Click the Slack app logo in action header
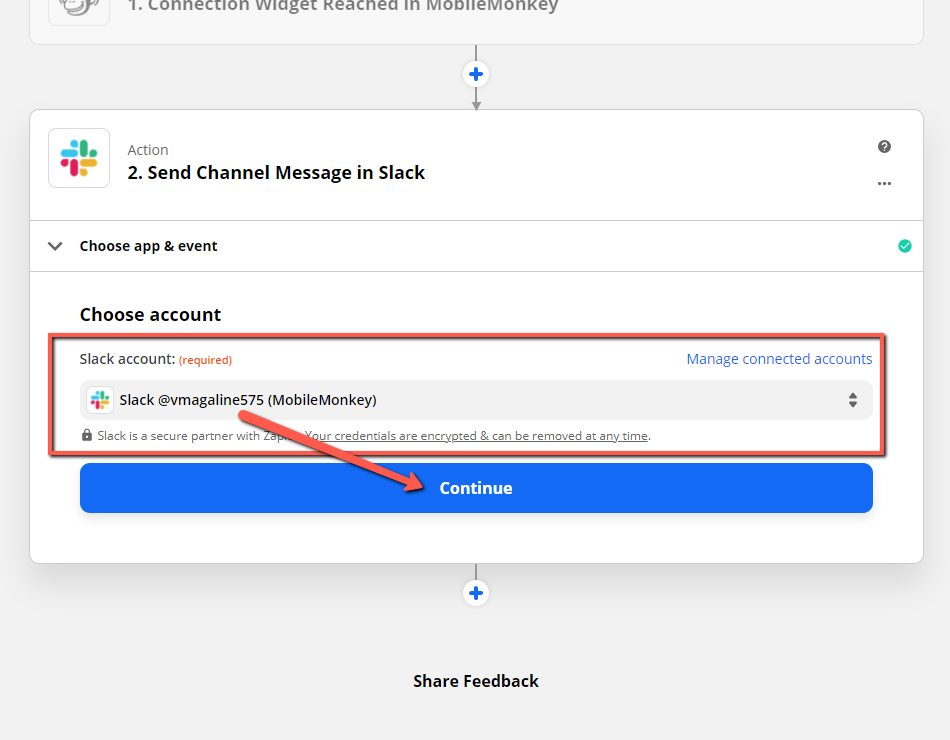 [x=79, y=158]
